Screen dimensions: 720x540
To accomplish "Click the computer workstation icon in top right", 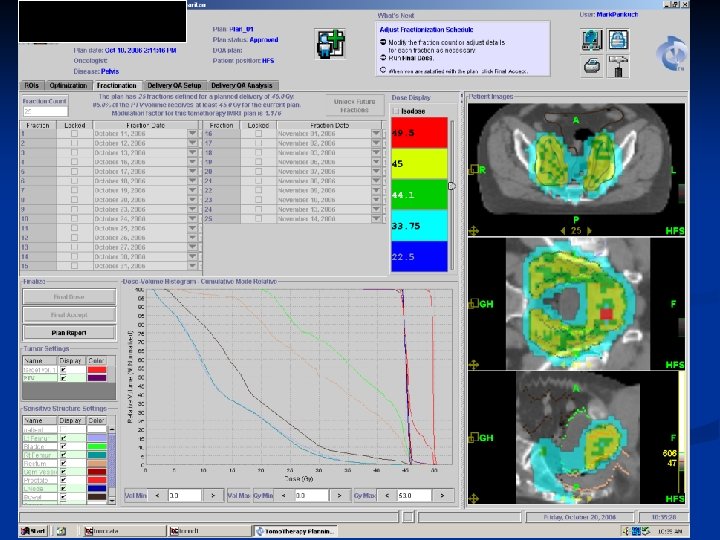I will click(x=591, y=40).
